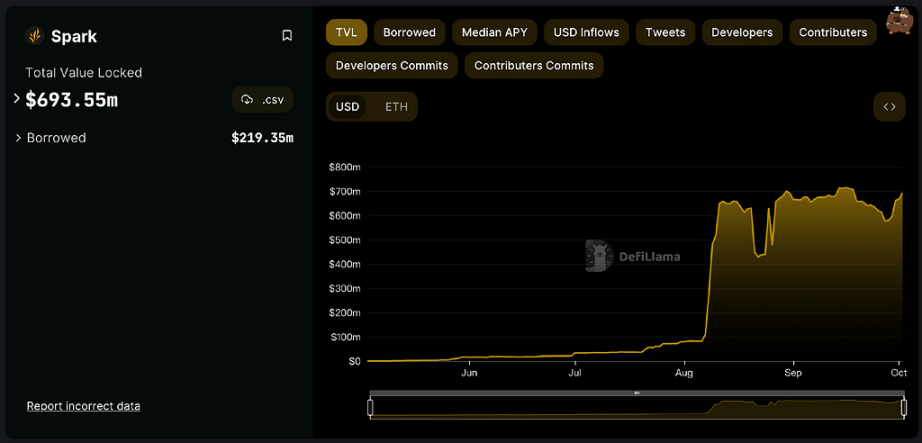Click the avatar icon at top right
Viewport: 922px width, 443px height.
tap(899, 21)
